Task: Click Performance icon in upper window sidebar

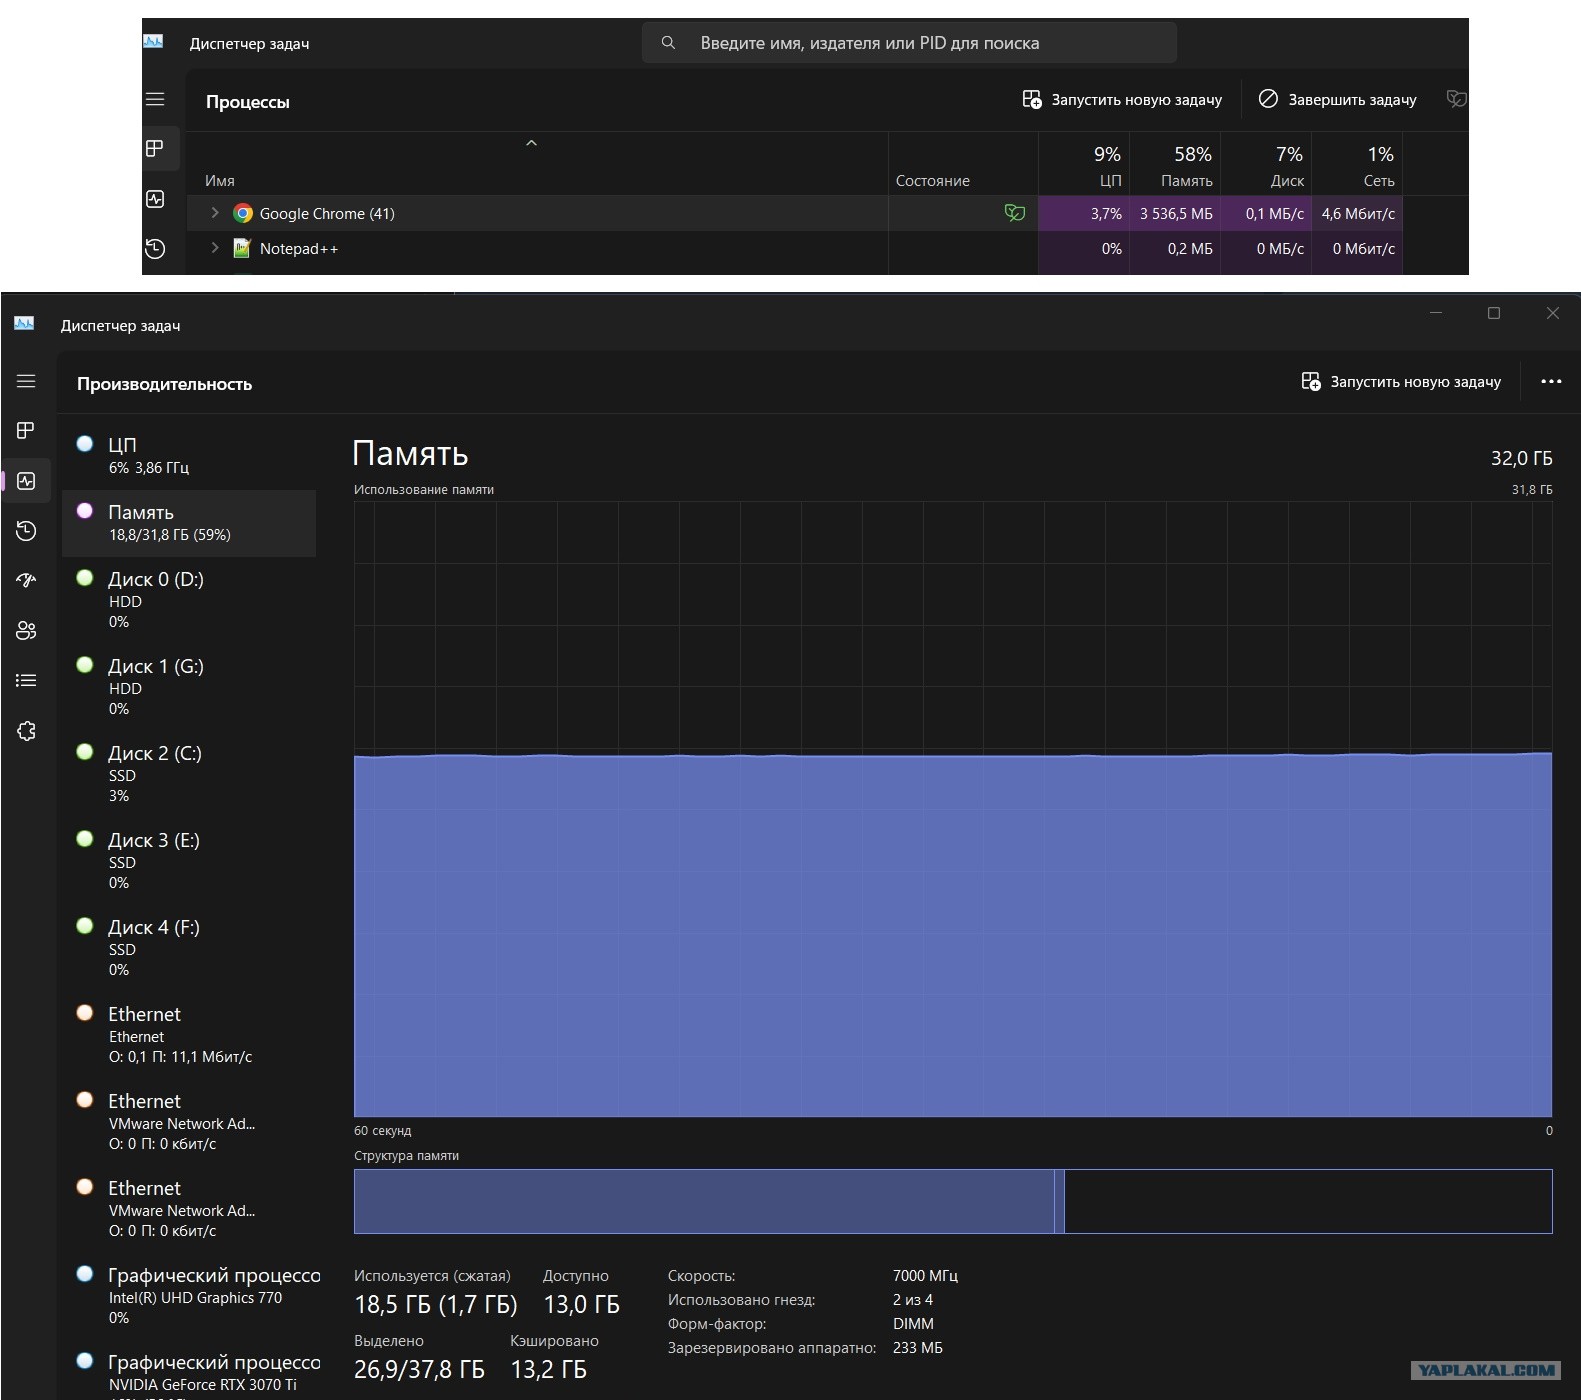Action: pos(155,199)
